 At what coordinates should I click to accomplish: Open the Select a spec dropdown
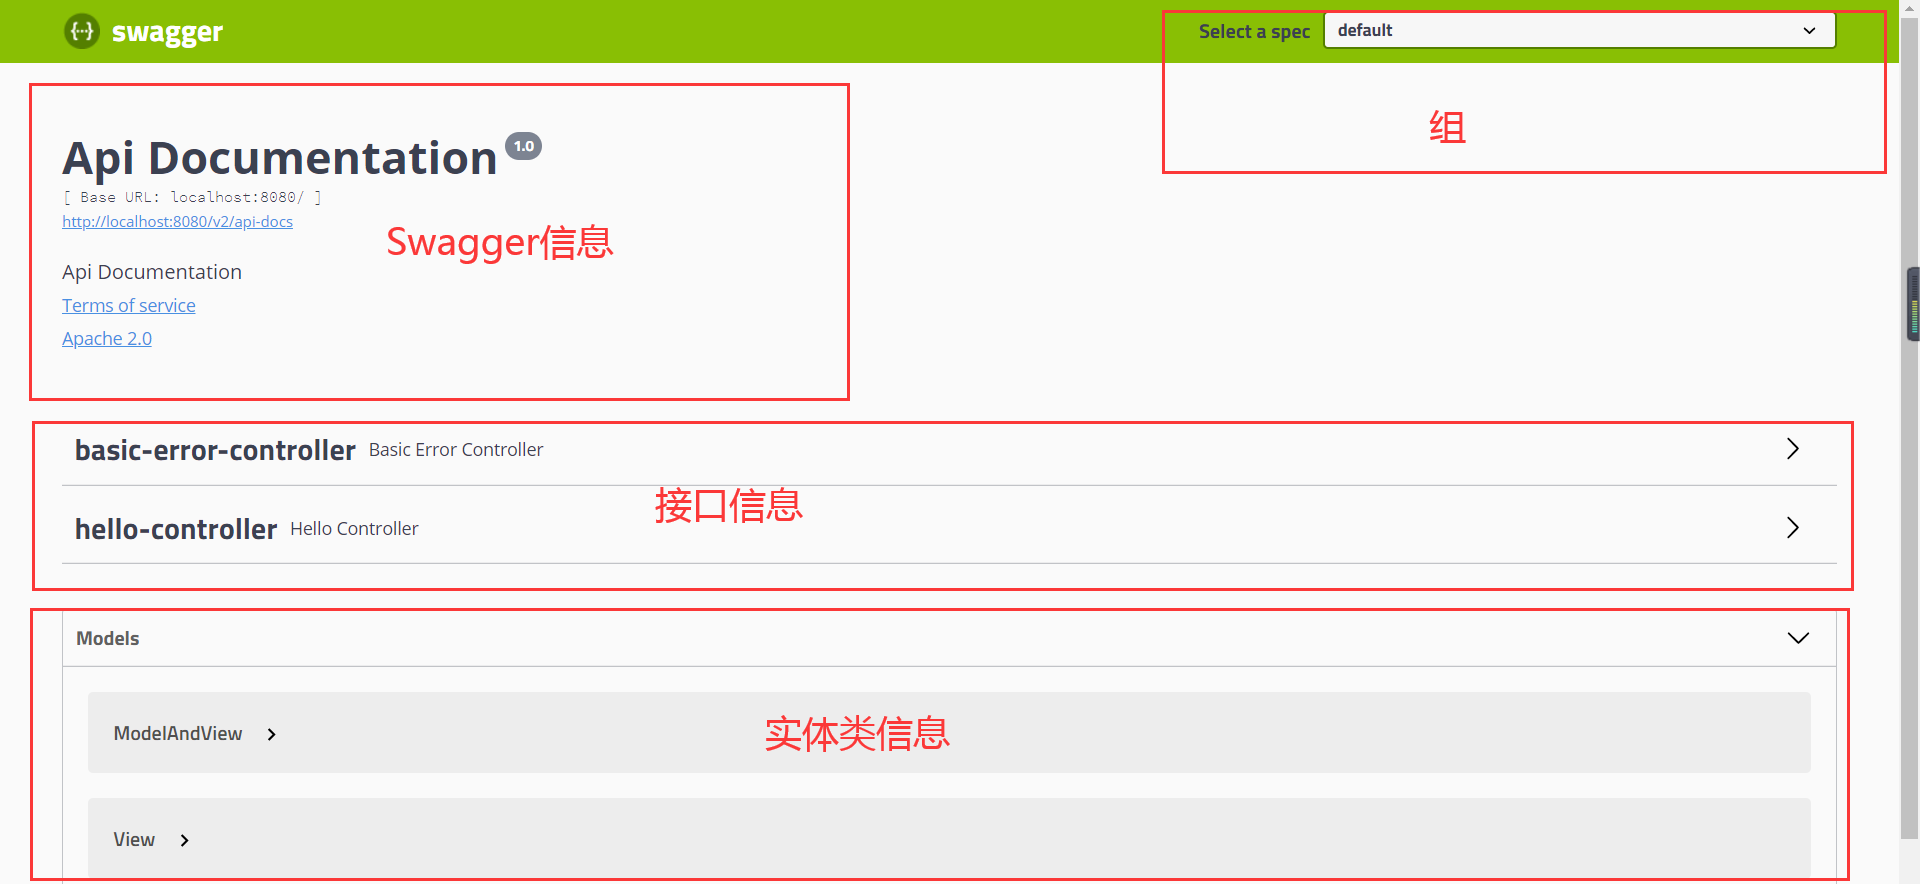pyautogui.click(x=1579, y=30)
